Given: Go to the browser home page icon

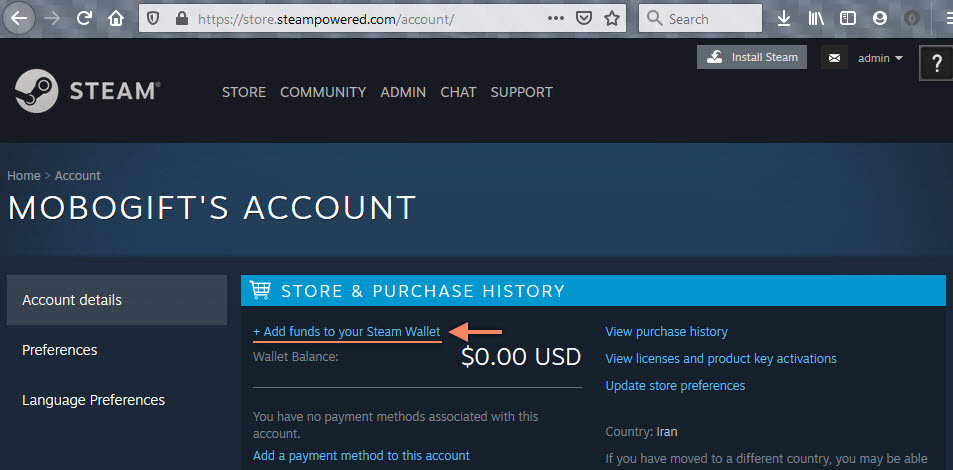Looking at the screenshot, I should pos(116,18).
